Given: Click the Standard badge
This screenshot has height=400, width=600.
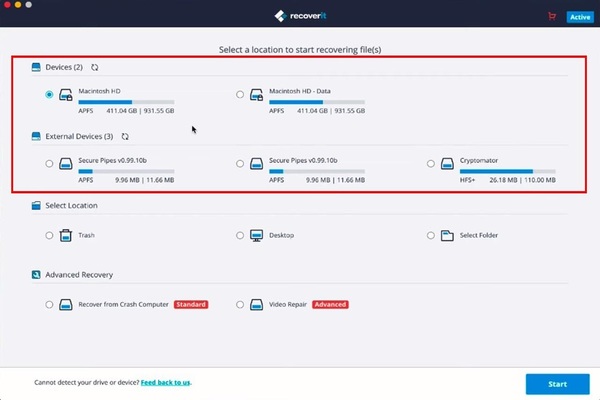Looking at the screenshot, I should point(191,305).
